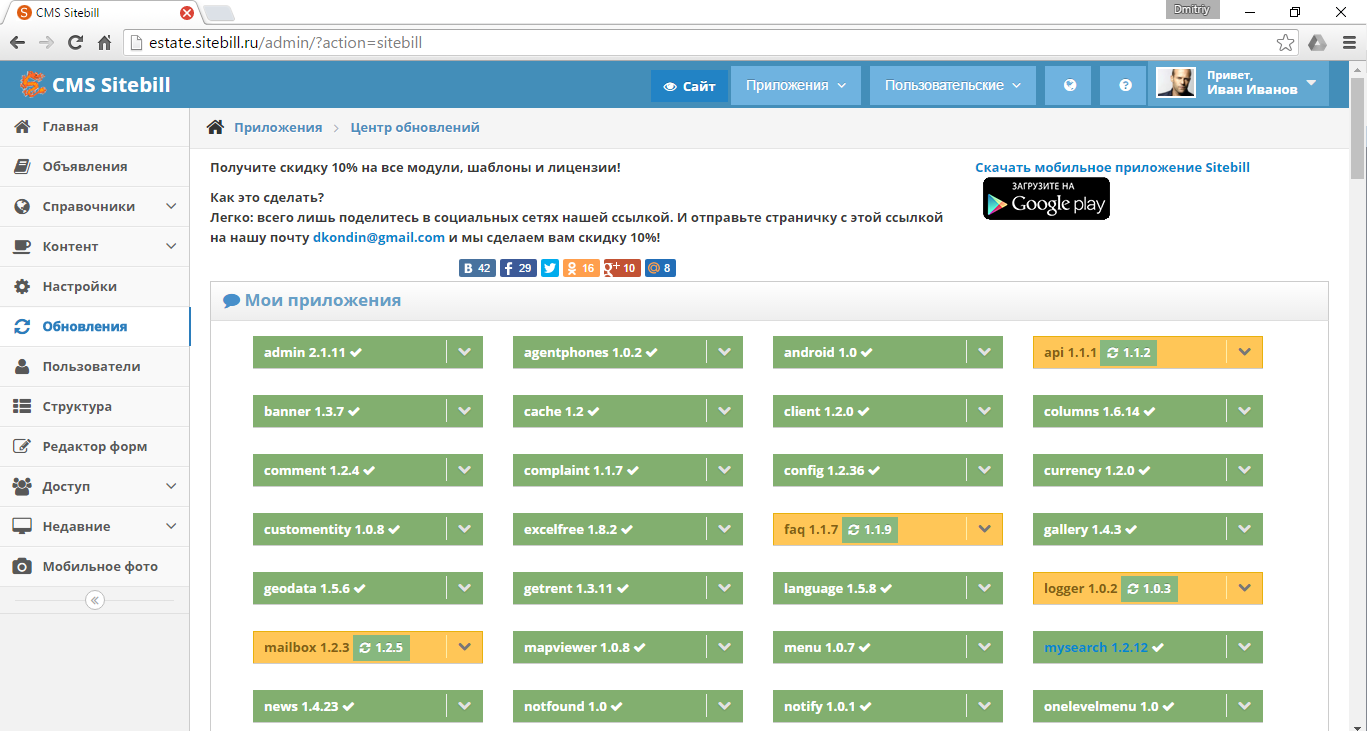This screenshot has width=1367, height=731.
Task: Bookmark page with star icon
Action: click(x=1286, y=43)
